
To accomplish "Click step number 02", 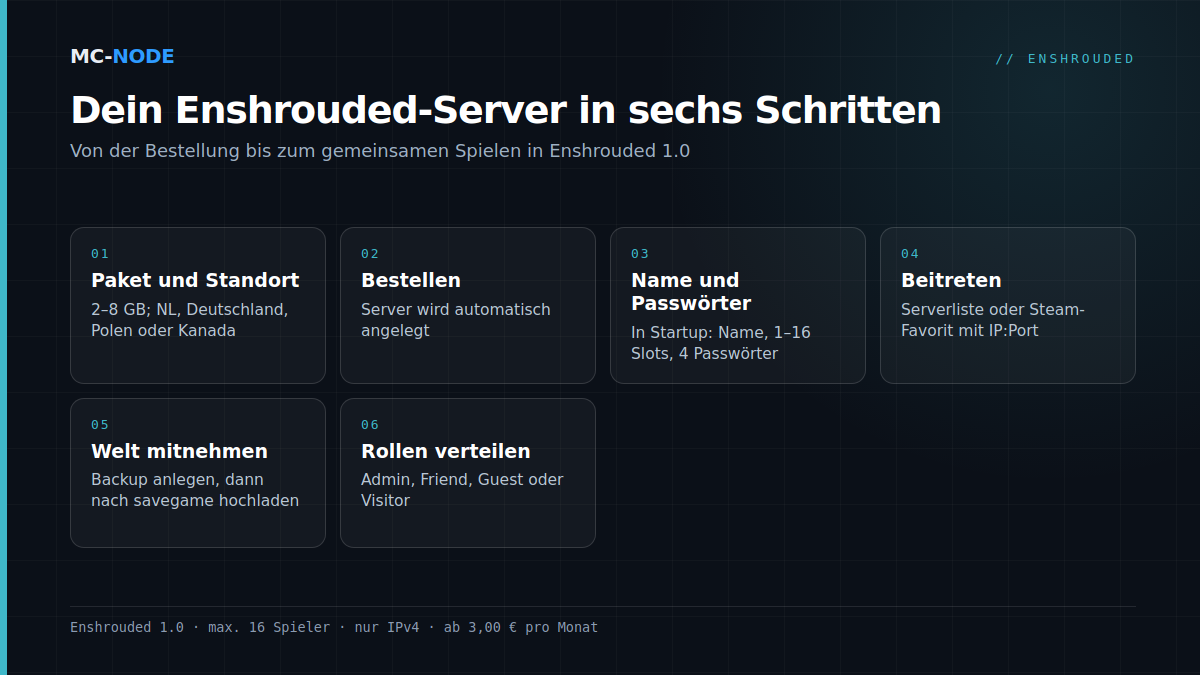I will tap(370, 254).
